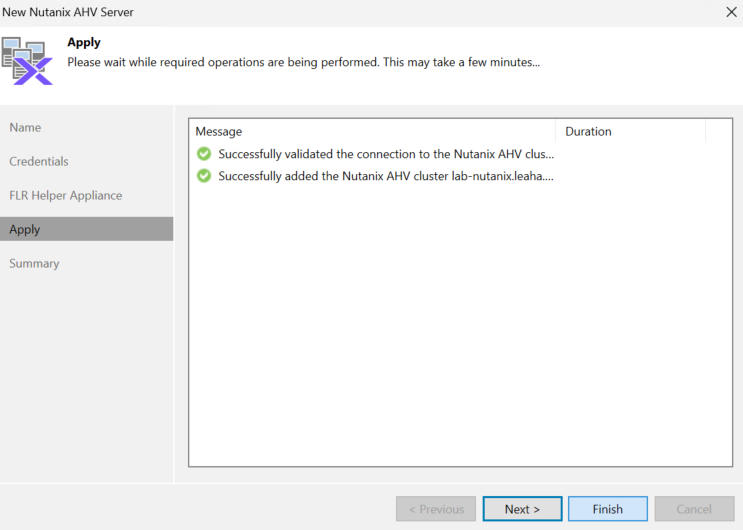
Task: Sort log by the Message column header
Action: [372, 131]
